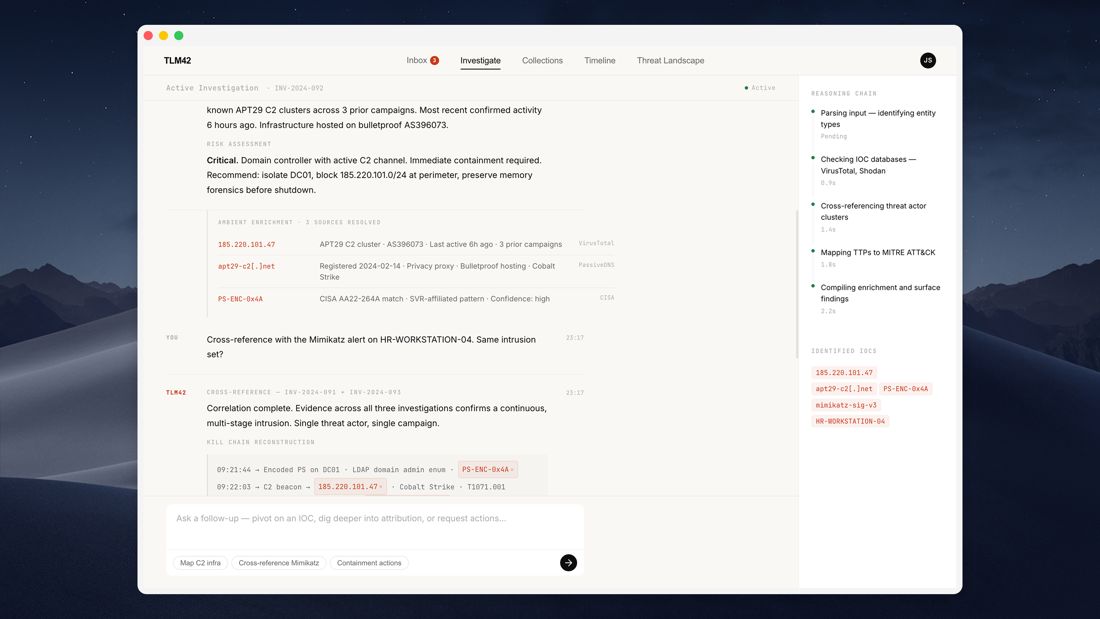This screenshot has height=619, width=1100.
Task: Click the conversation scrollbar
Action: coord(797,284)
